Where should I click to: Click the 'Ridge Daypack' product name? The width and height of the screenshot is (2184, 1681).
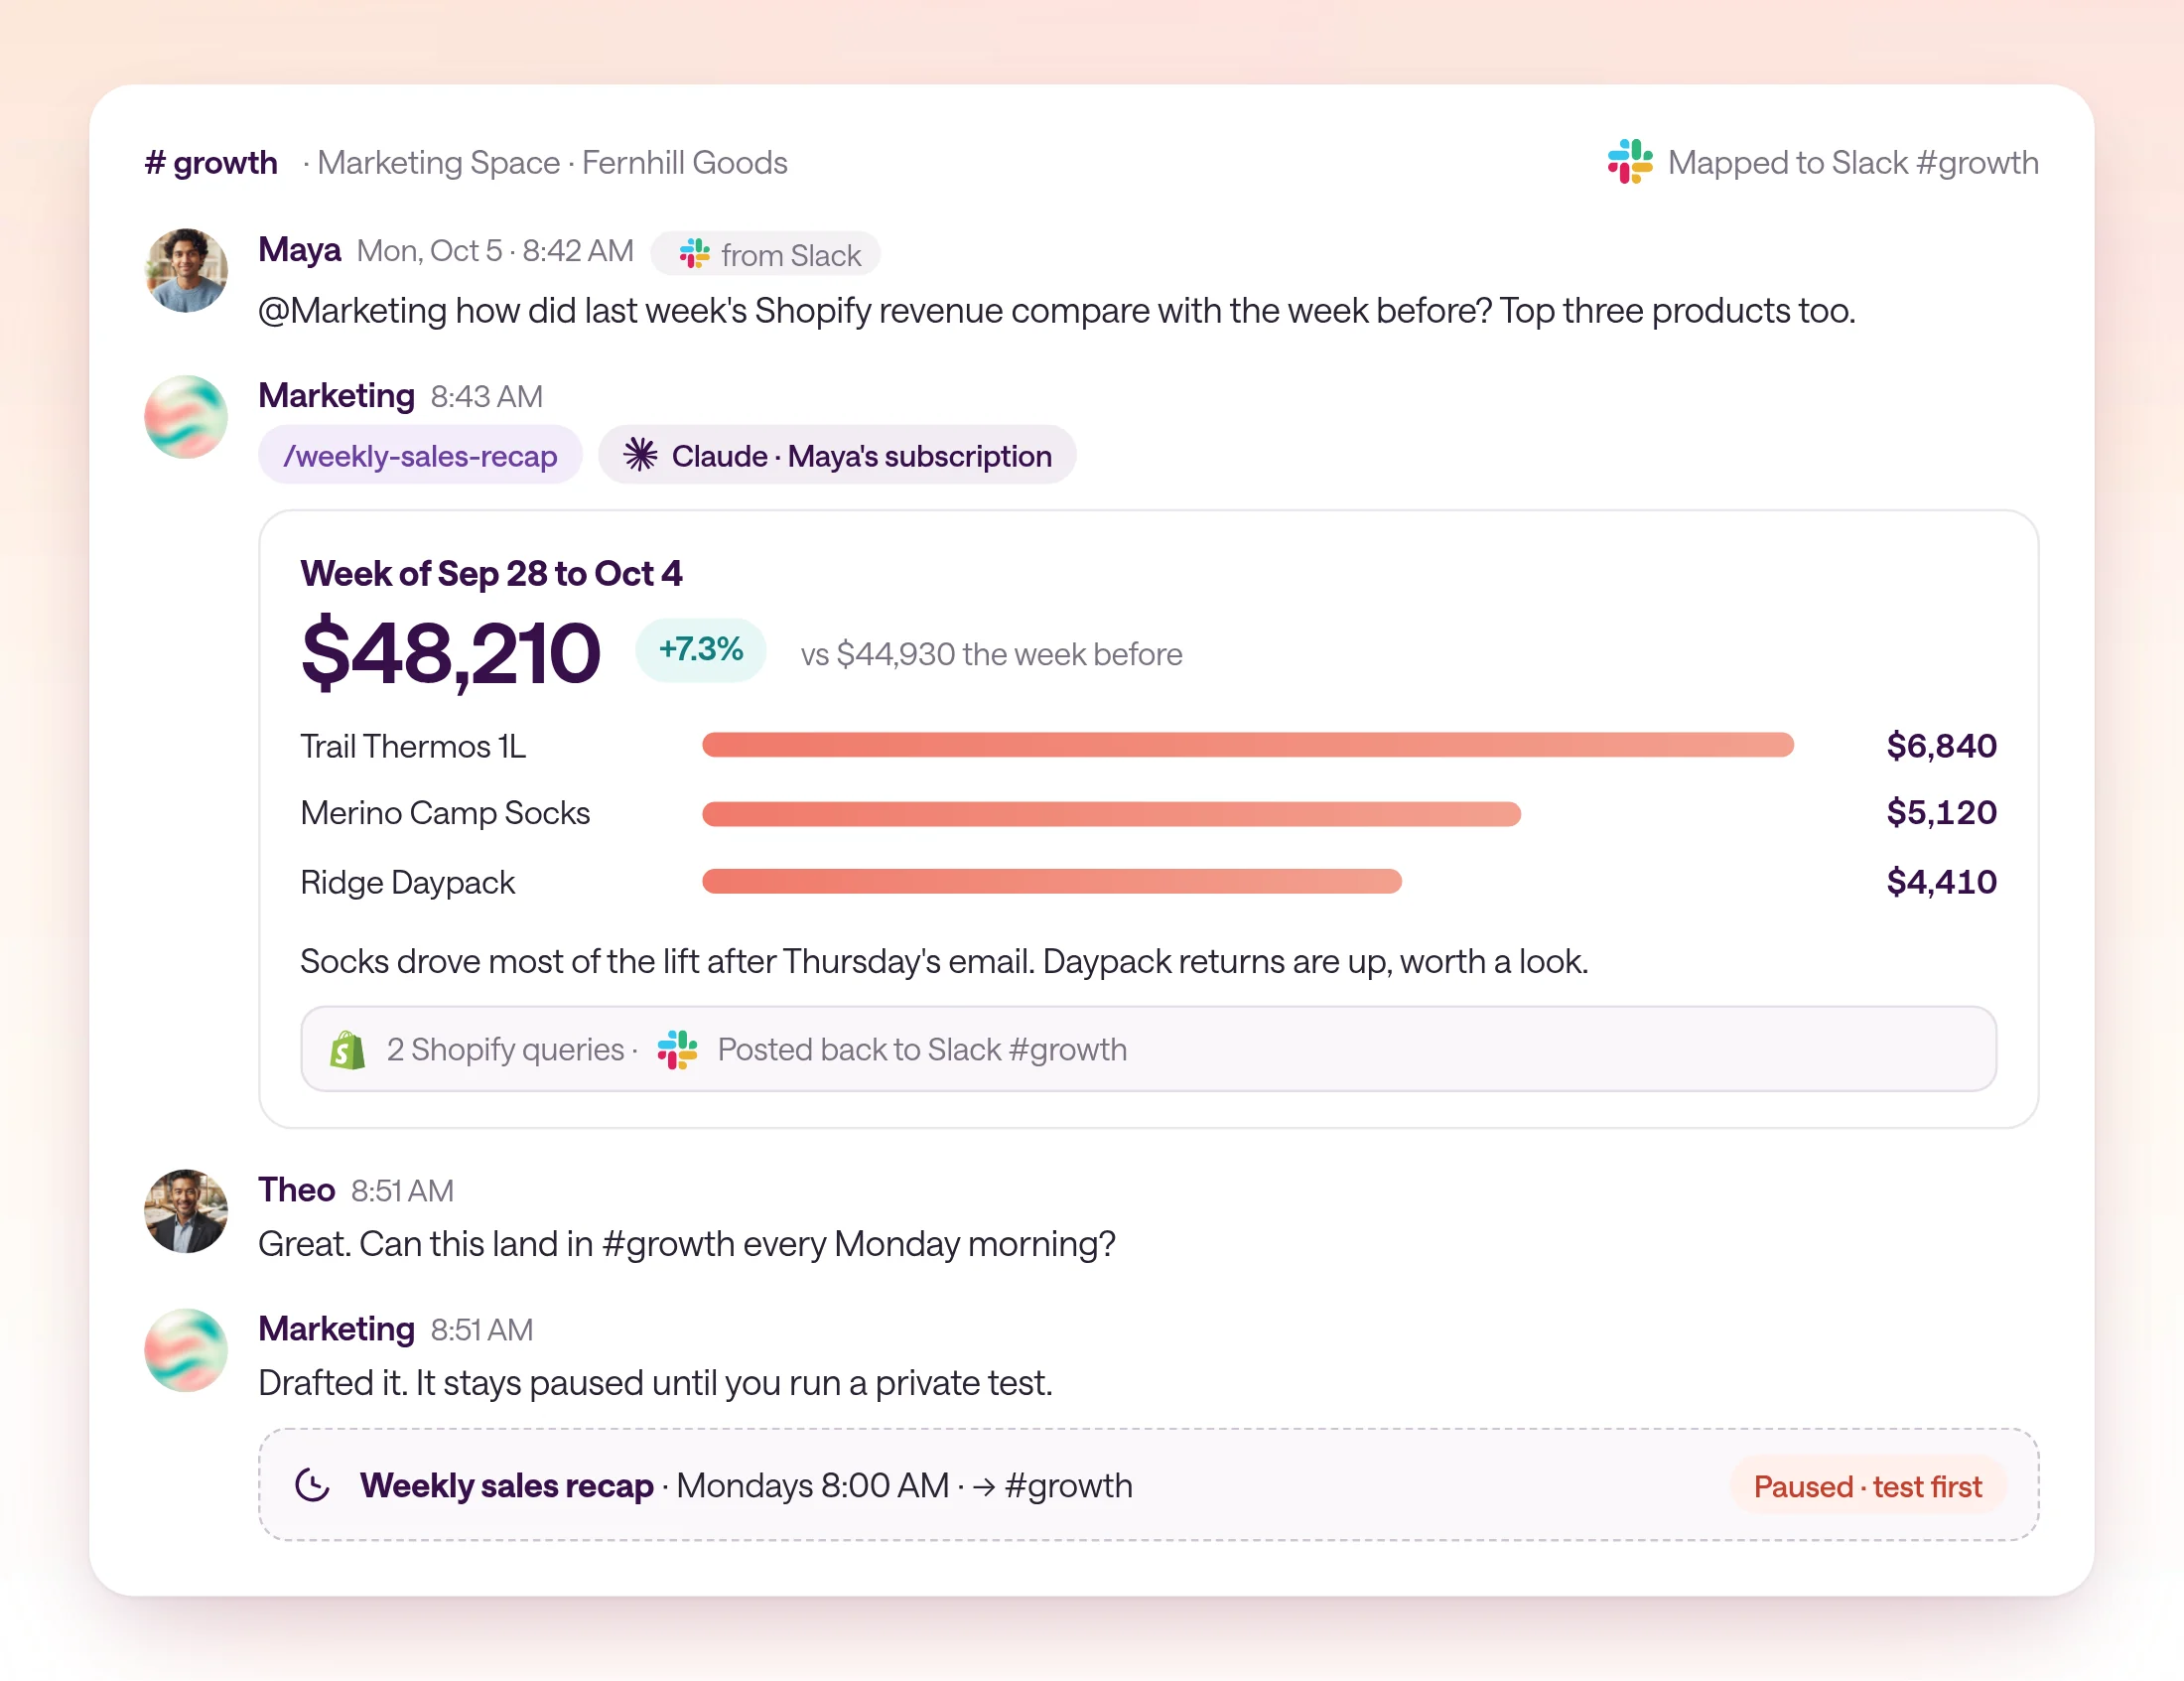point(407,882)
